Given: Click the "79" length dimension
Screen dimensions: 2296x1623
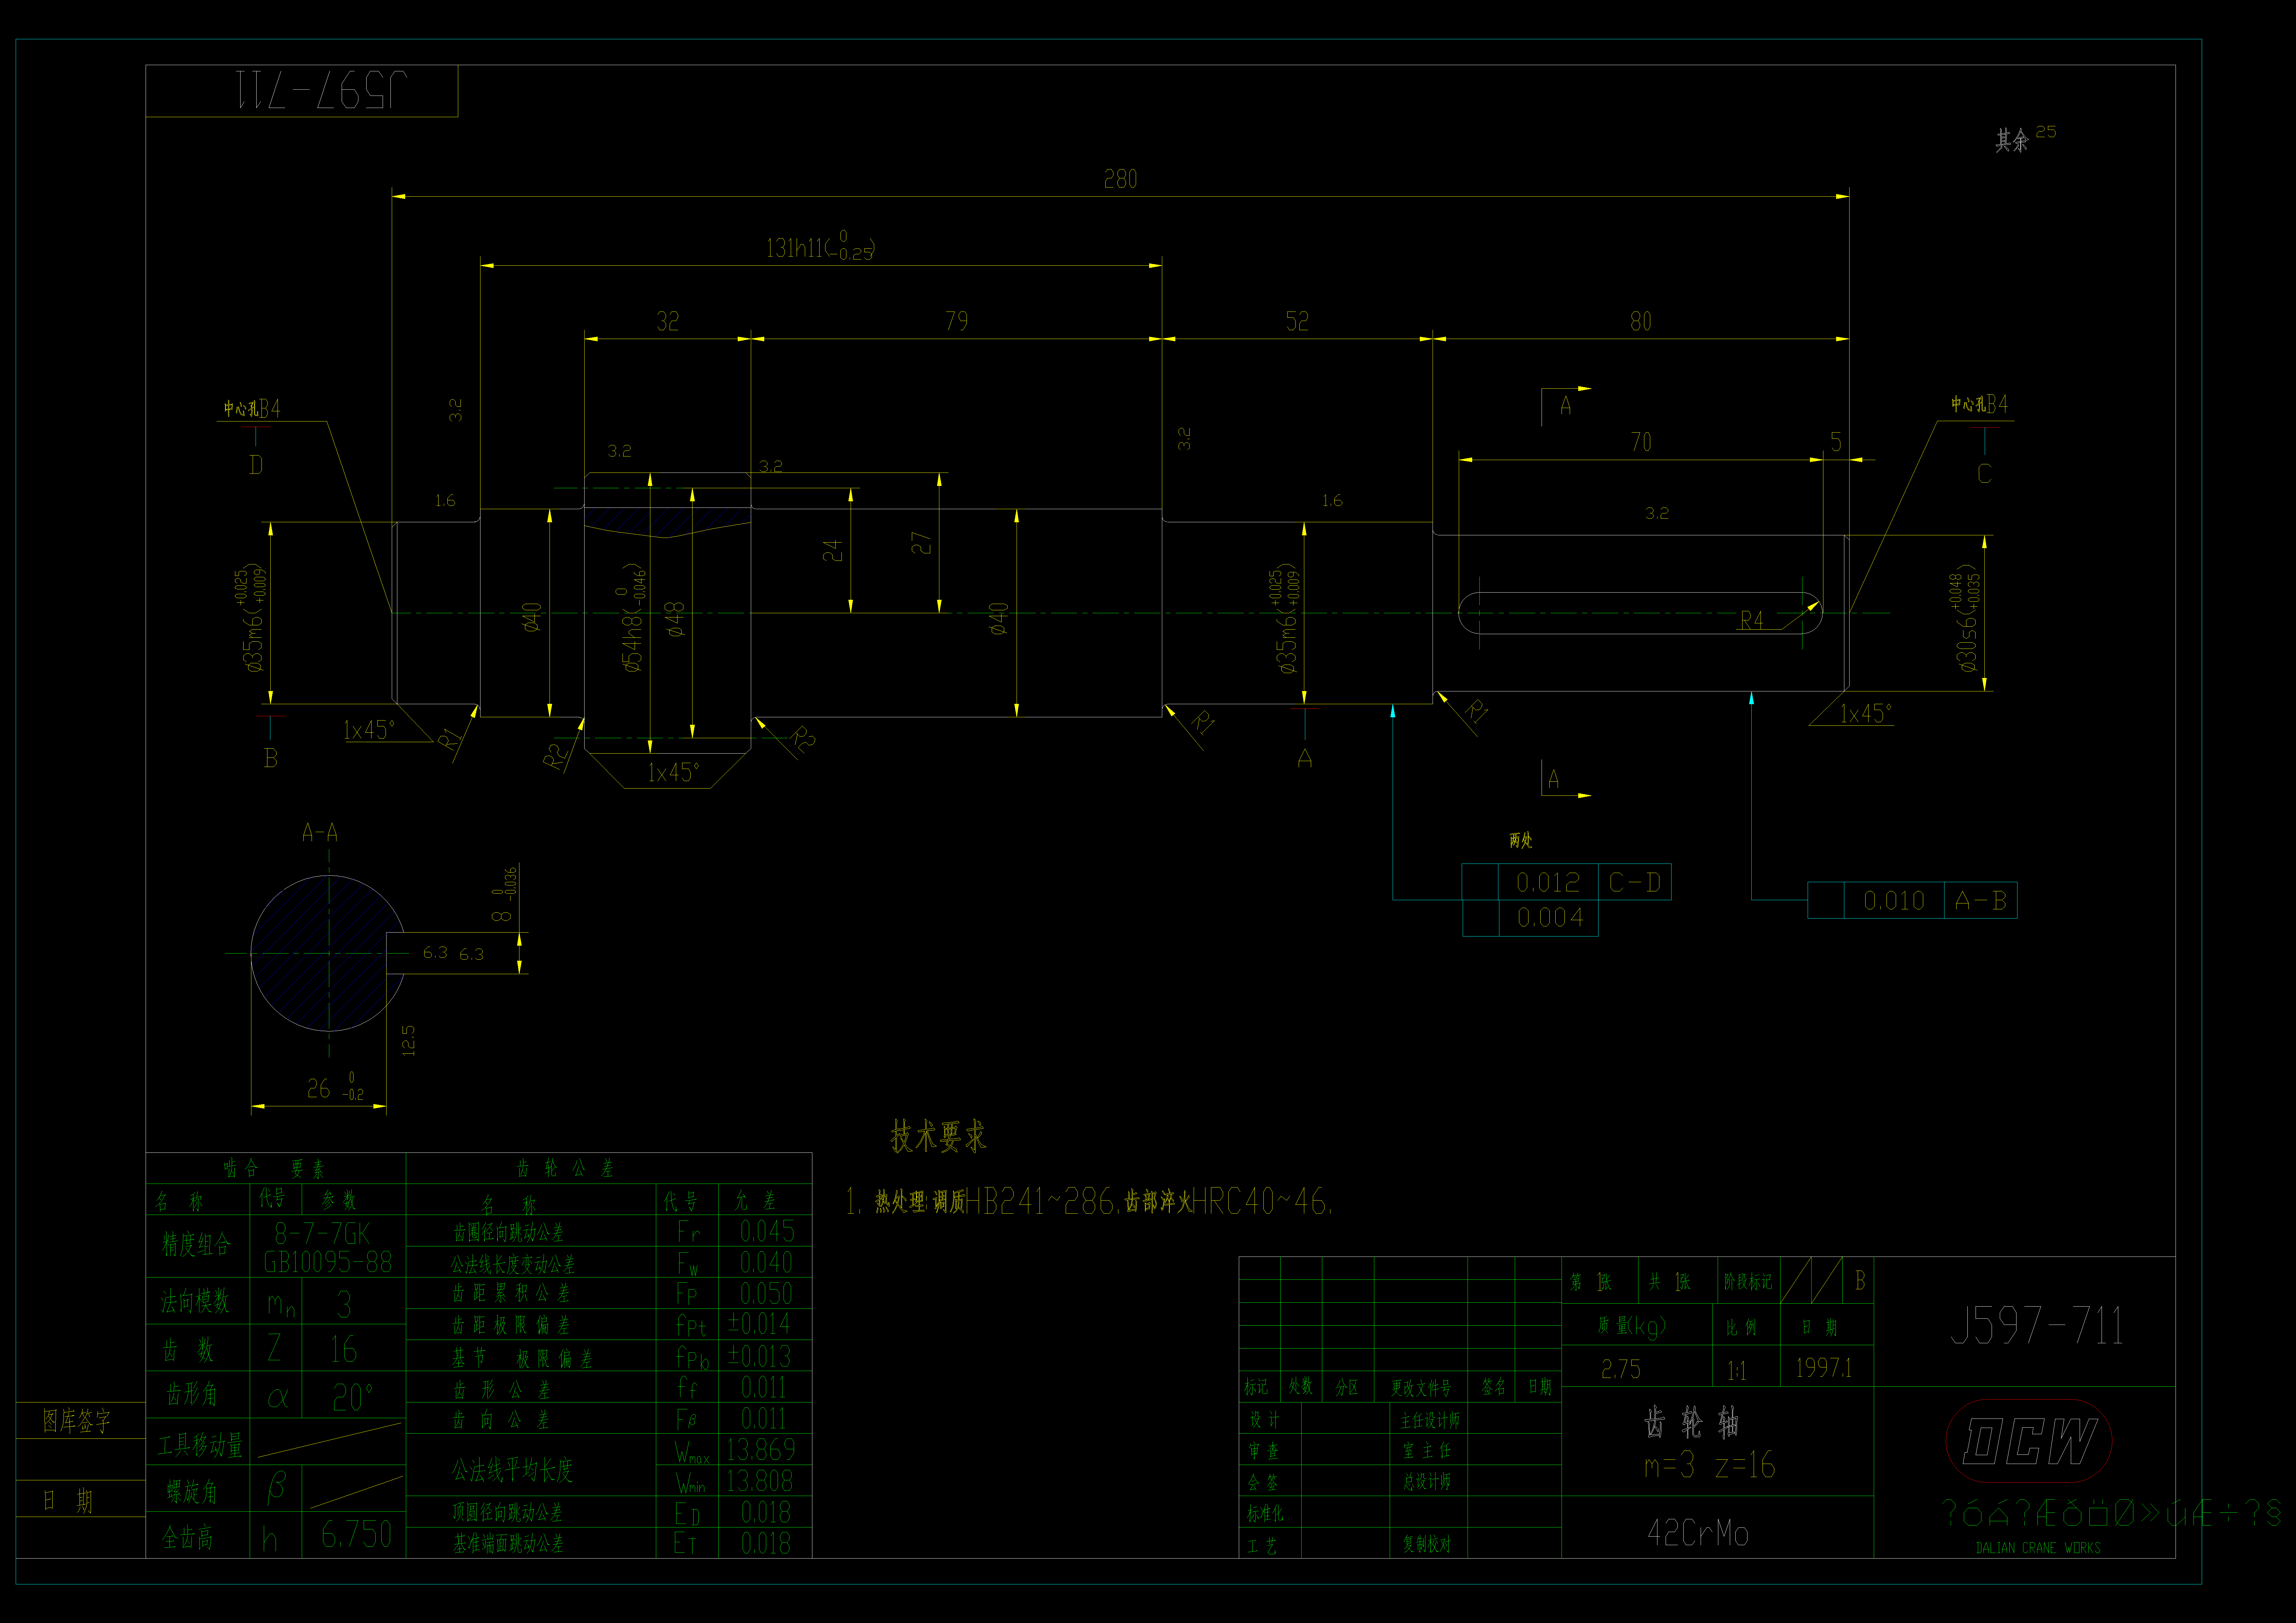Looking at the screenshot, I should 956,321.
